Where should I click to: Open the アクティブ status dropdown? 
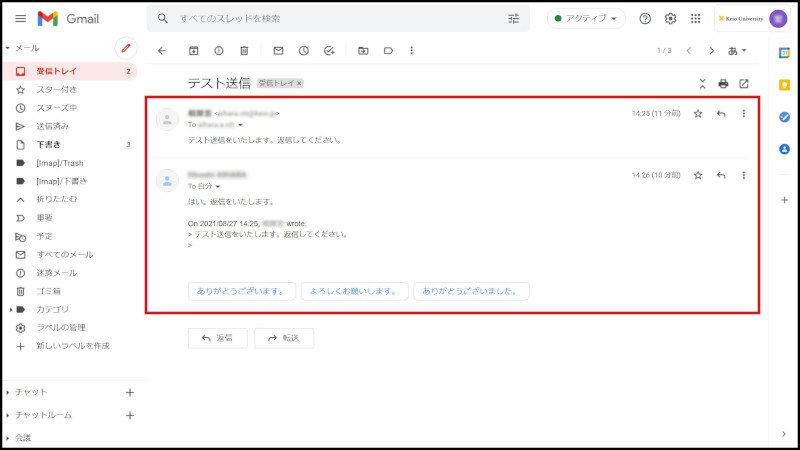tap(586, 19)
